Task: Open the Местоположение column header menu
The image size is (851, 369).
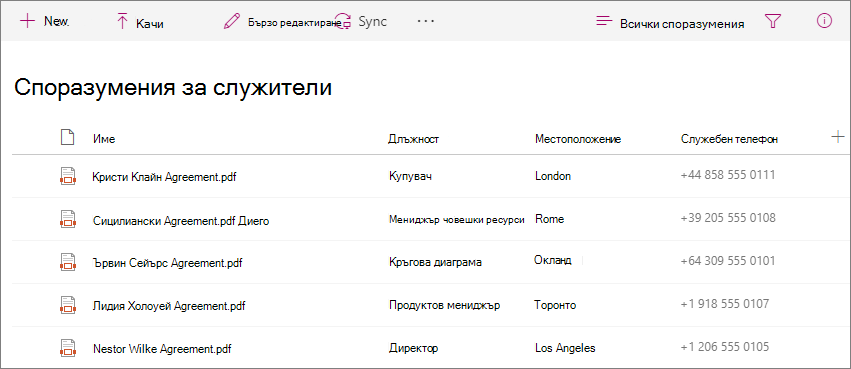Action: (x=577, y=139)
